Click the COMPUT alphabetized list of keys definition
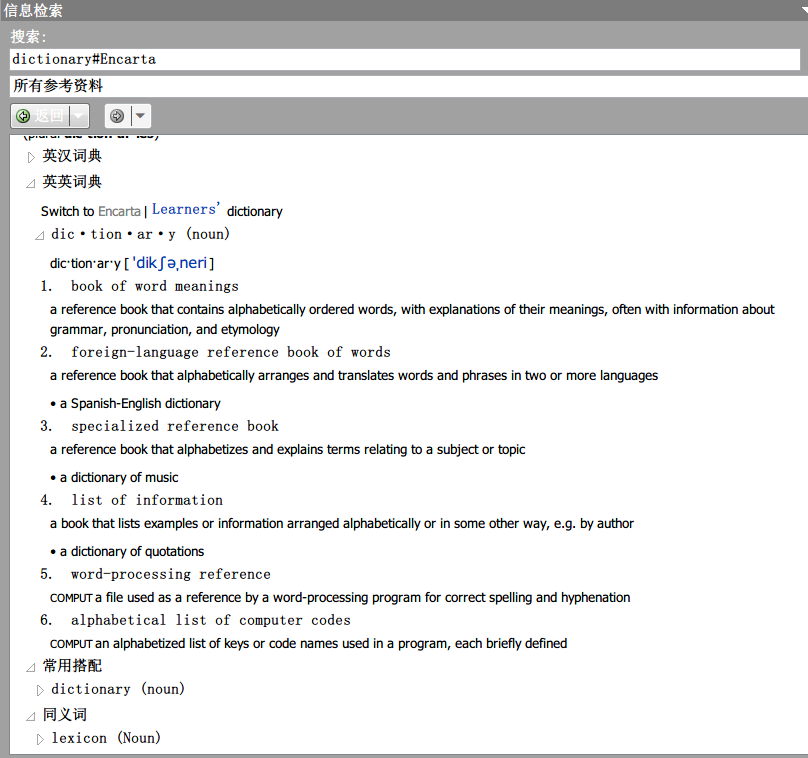This screenshot has width=808, height=758. tap(309, 644)
